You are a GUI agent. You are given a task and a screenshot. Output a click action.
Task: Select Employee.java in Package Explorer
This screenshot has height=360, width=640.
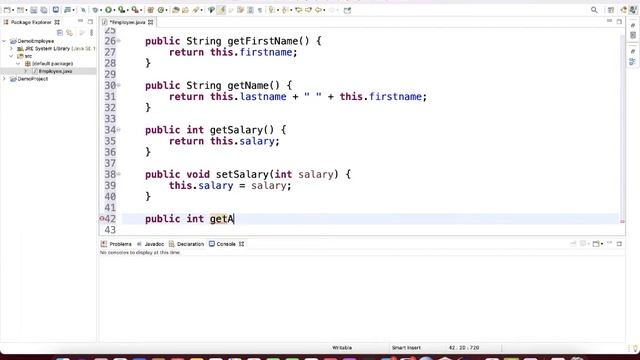(55, 71)
